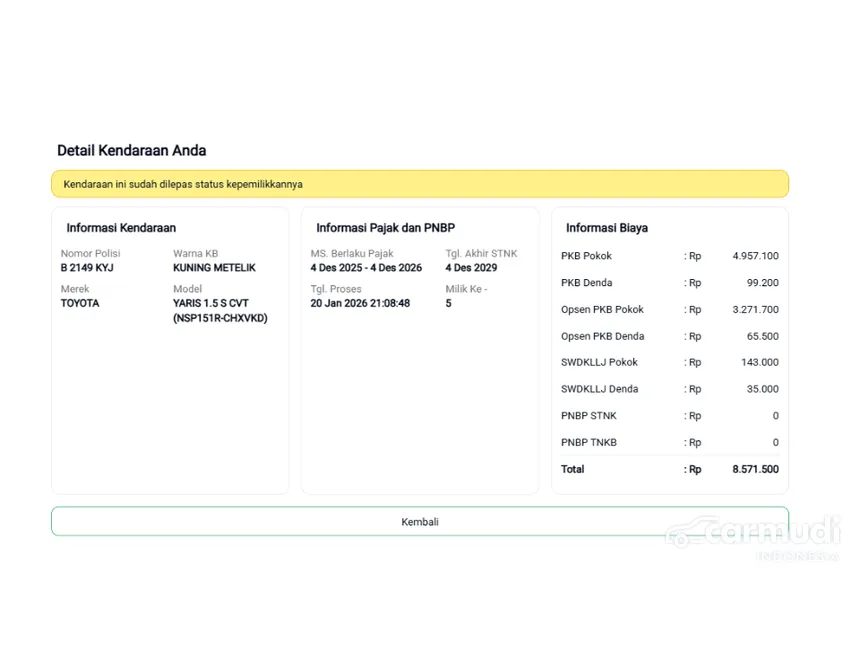Select the yellow ownership-released notice banner
860x645 pixels.
[420, 184]
